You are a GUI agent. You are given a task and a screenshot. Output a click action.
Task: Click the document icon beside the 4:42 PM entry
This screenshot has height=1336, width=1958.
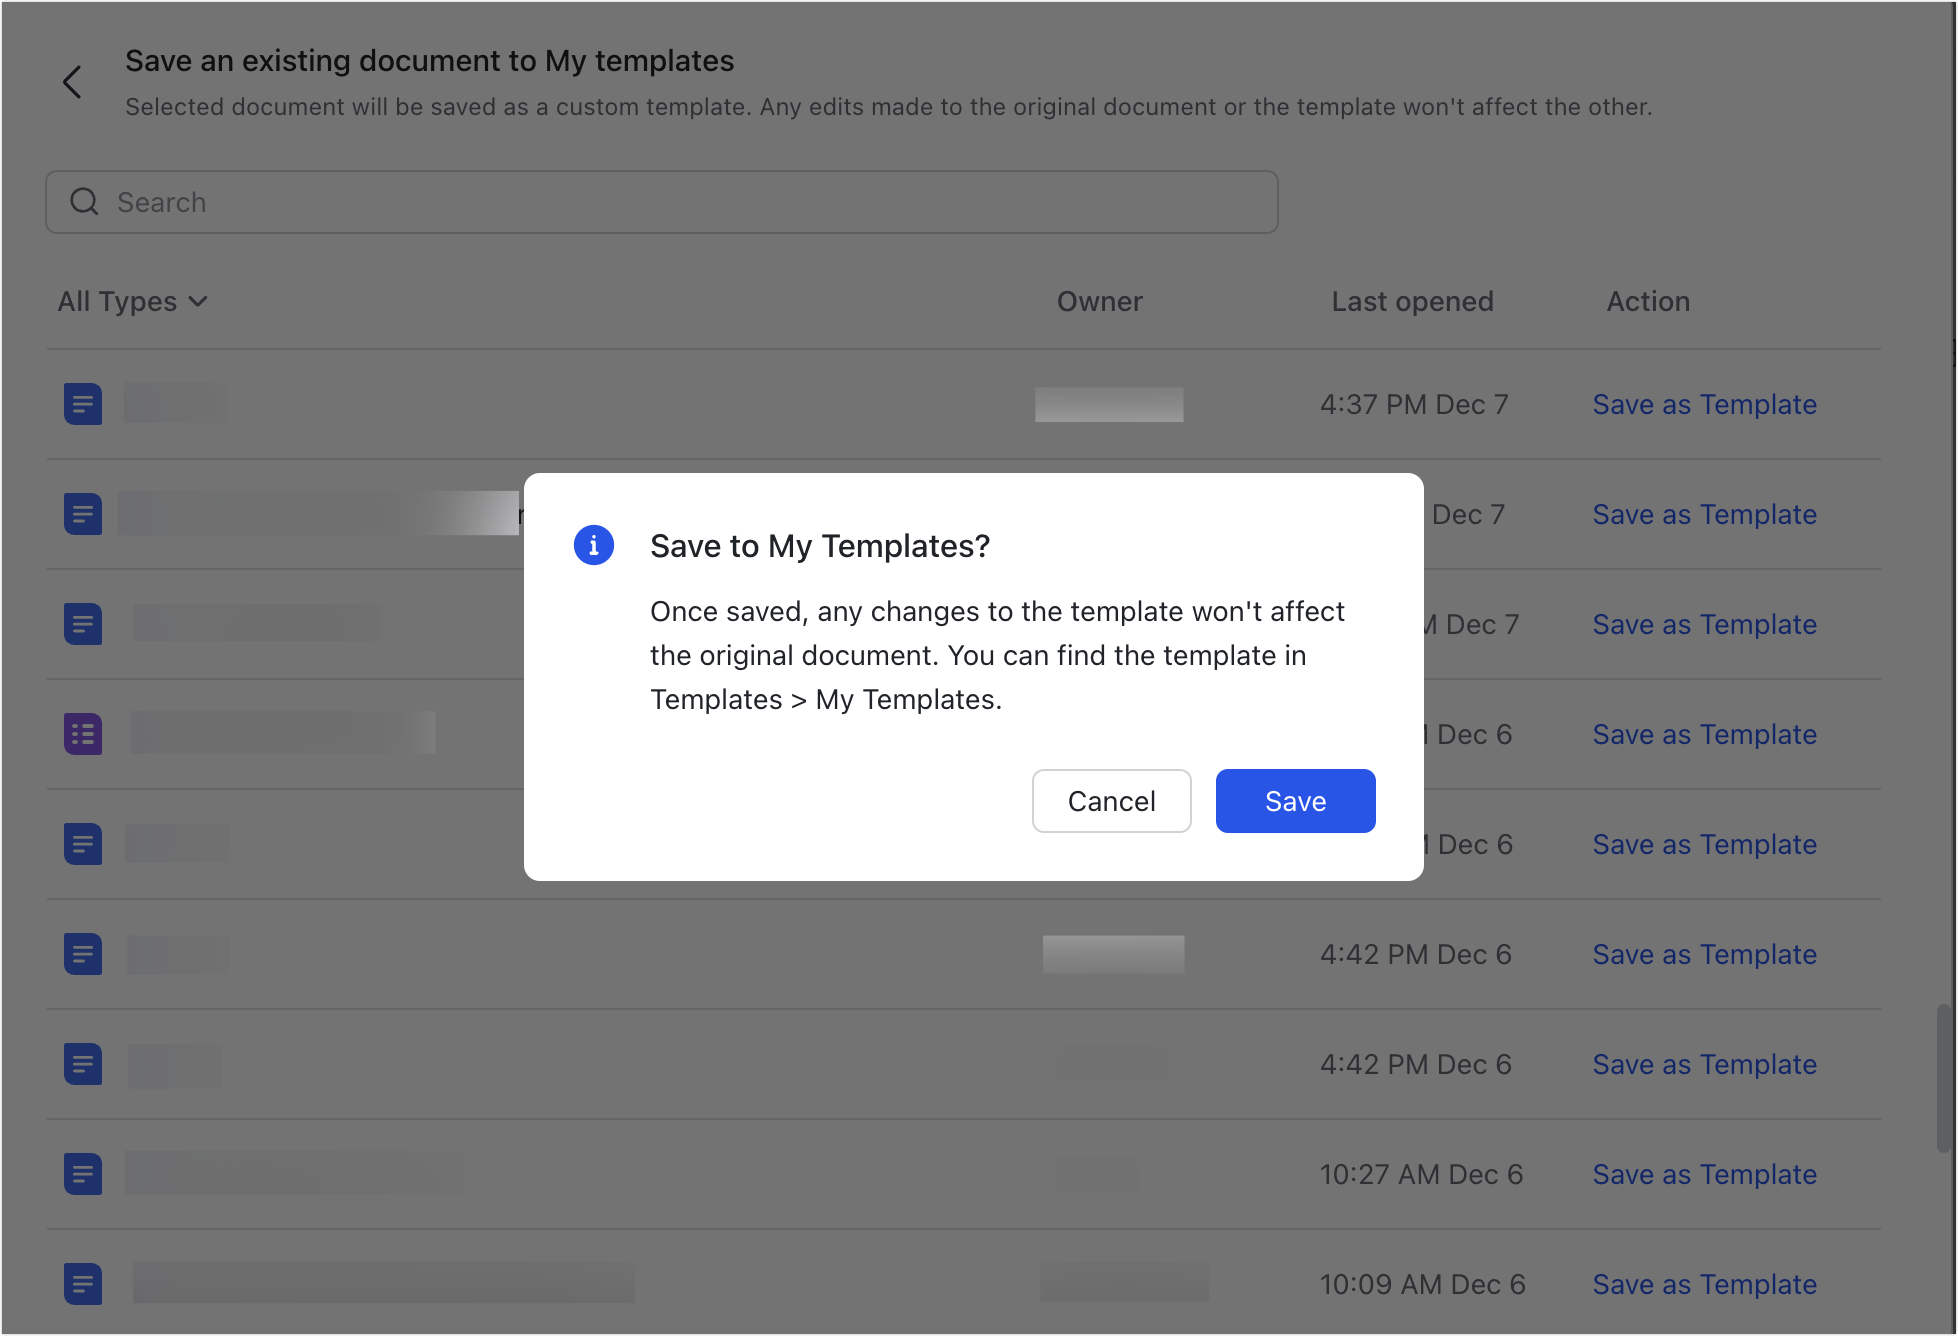point(83,954)
